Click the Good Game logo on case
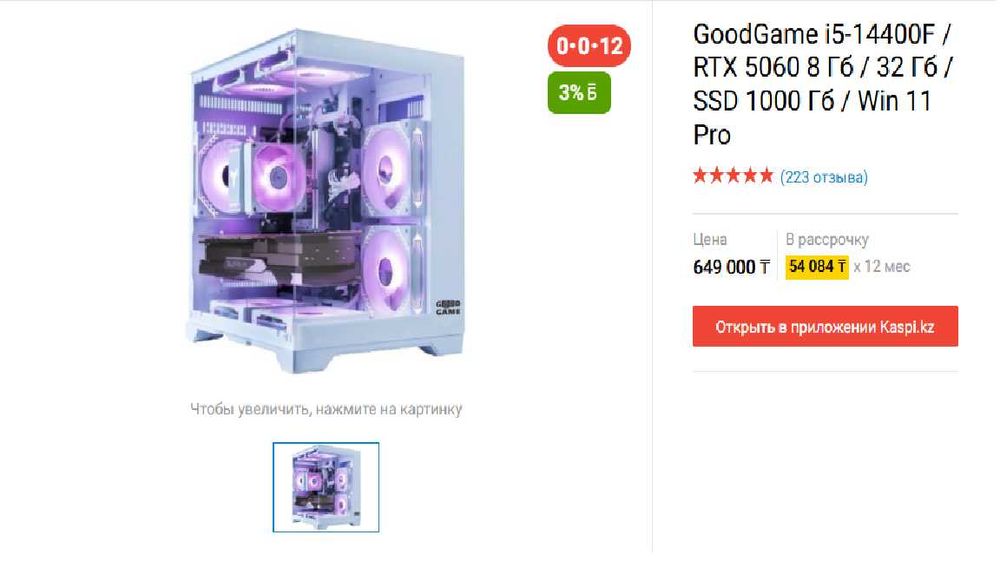Viewport: 1000px width, 563px height. point(448,308)
